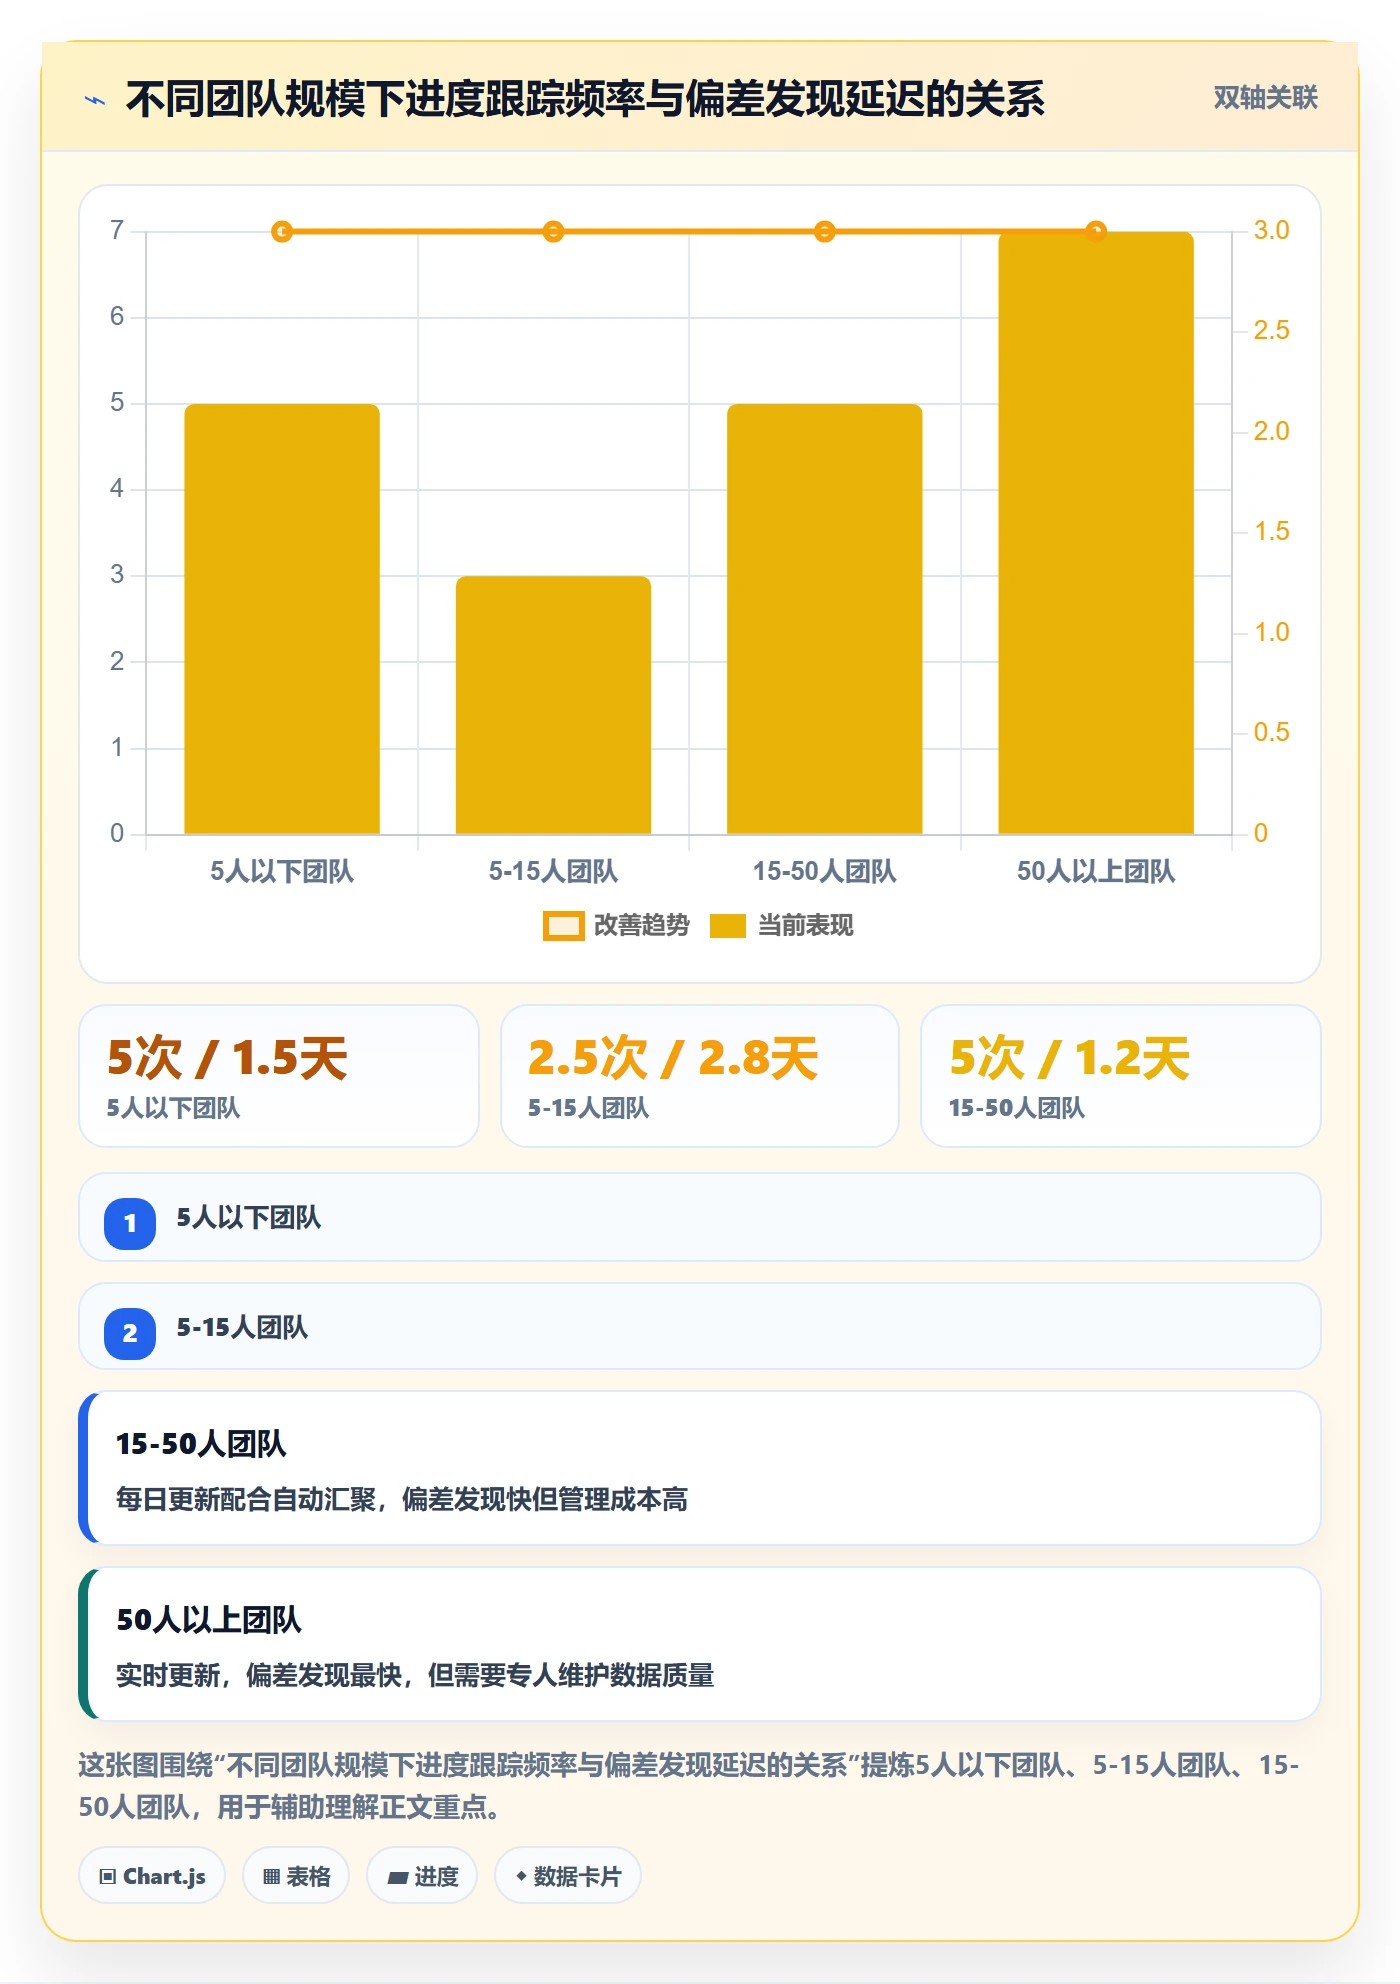Click the bar for 15-50人团队
The image size is (1400, 1984).
point(824,619)
